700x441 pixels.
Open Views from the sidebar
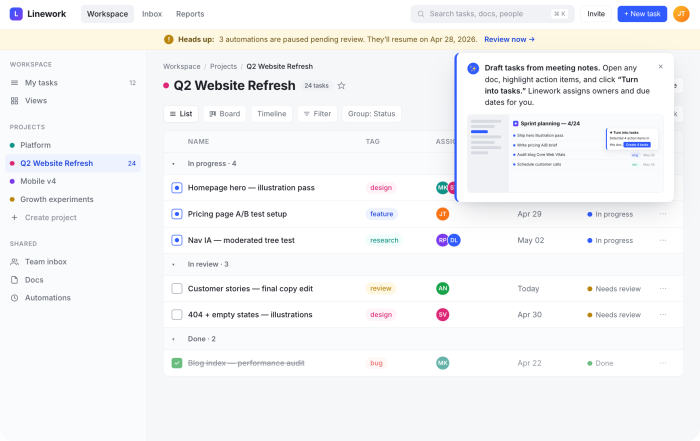click(x=36, y=100)
